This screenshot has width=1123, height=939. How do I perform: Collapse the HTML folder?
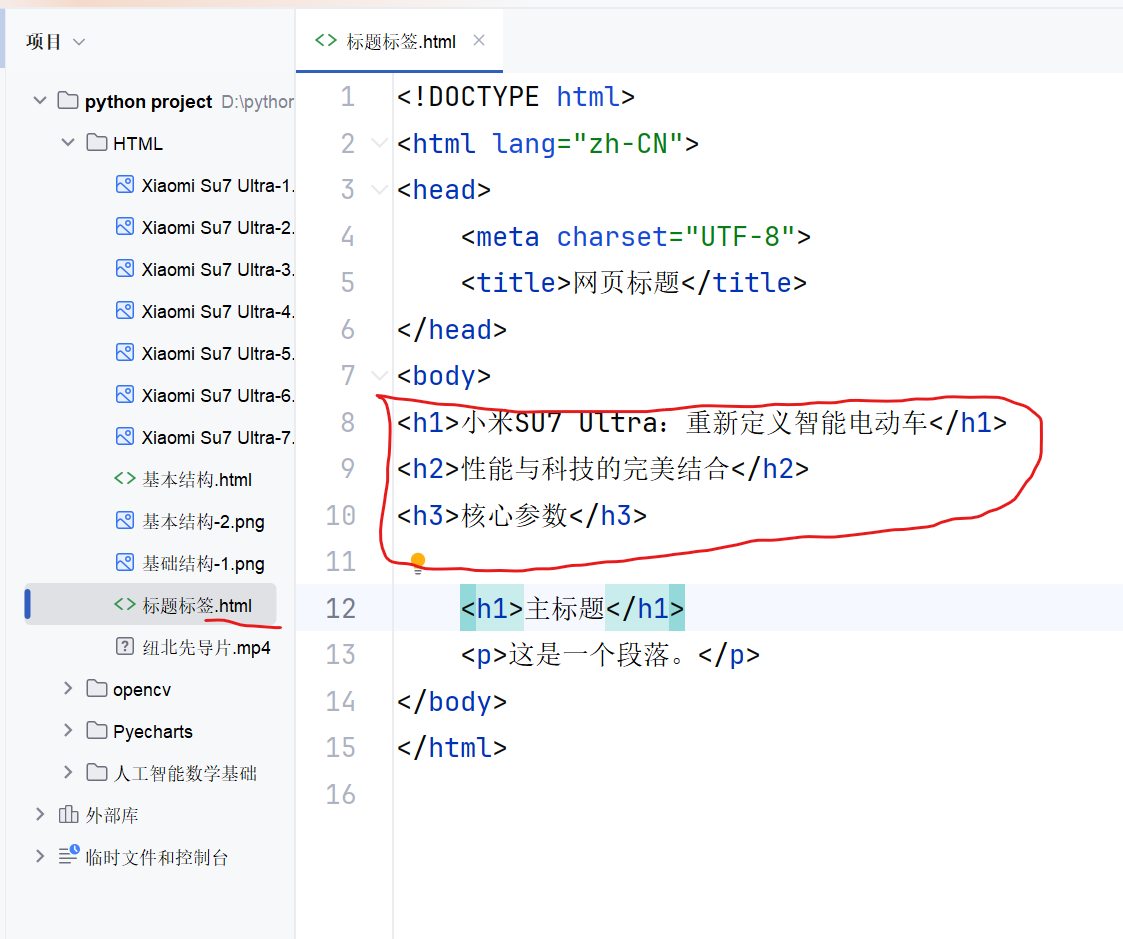[68, 143]
